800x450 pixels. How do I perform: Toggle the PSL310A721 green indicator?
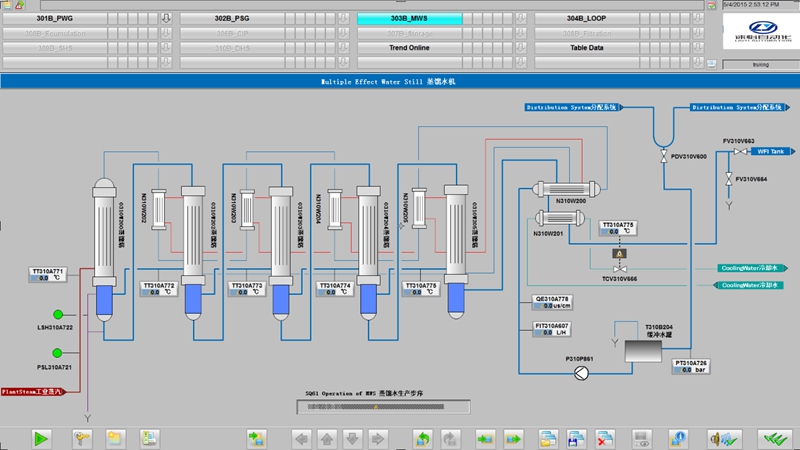point(57,352)
